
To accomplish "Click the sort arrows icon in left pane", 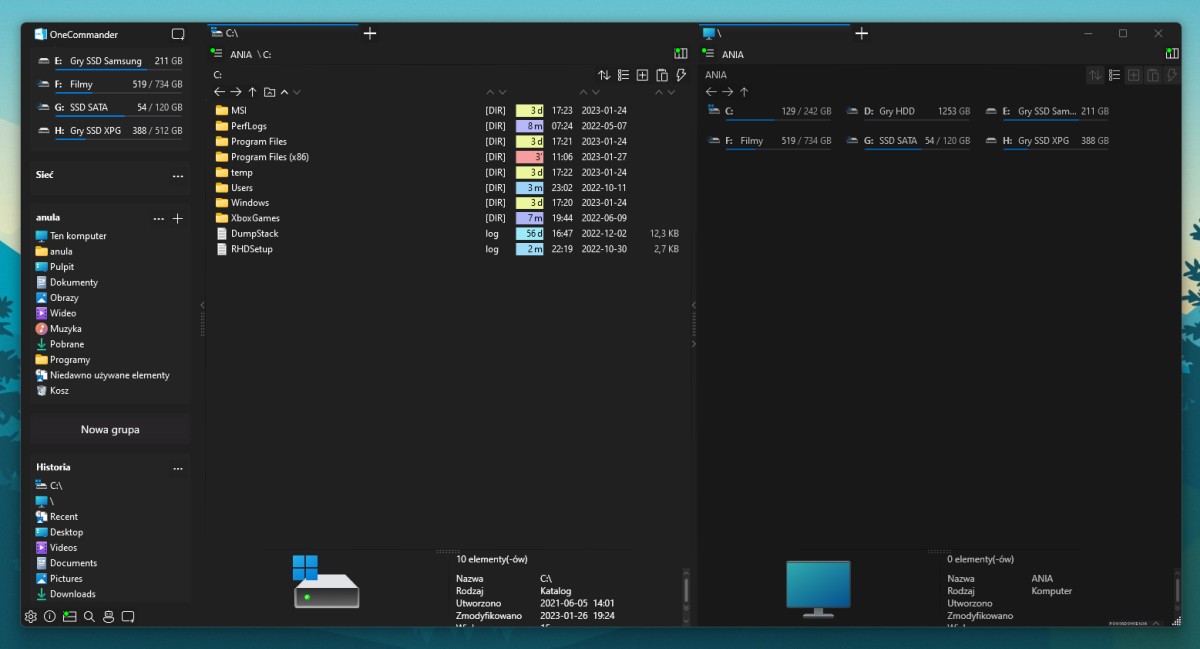I will pos(604,75).
